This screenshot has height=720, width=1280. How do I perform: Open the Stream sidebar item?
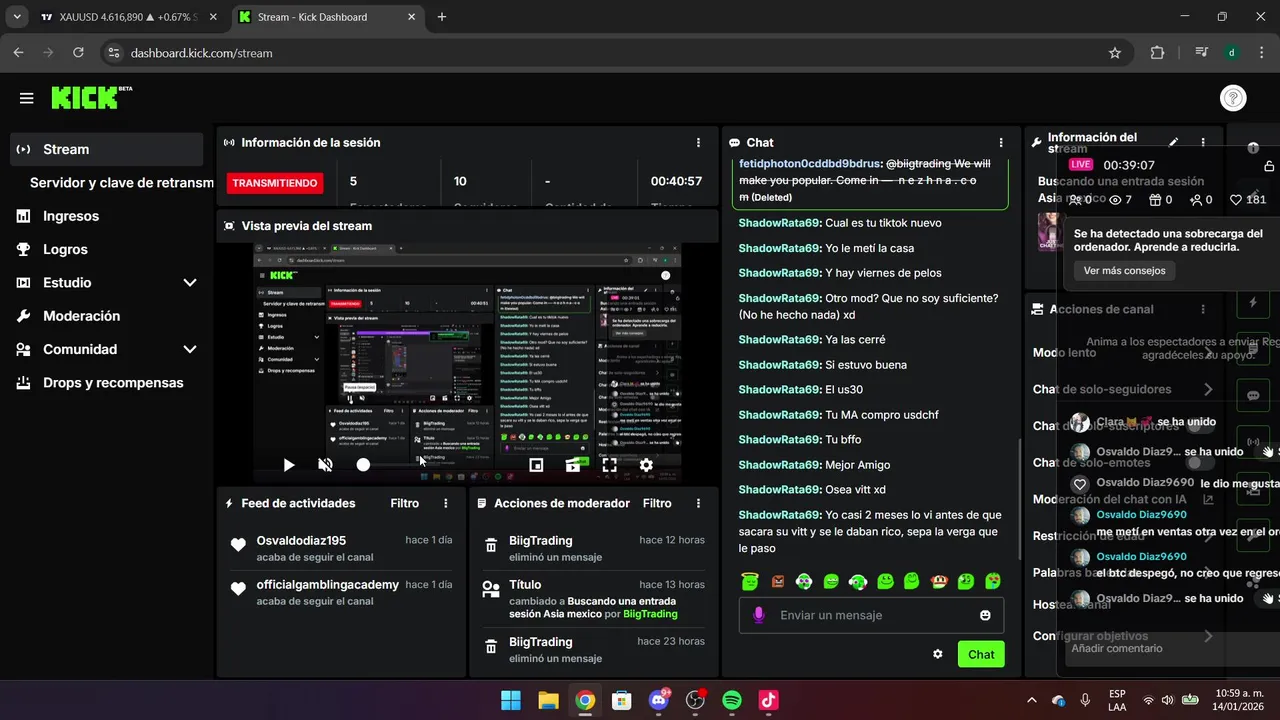[107, 149]
